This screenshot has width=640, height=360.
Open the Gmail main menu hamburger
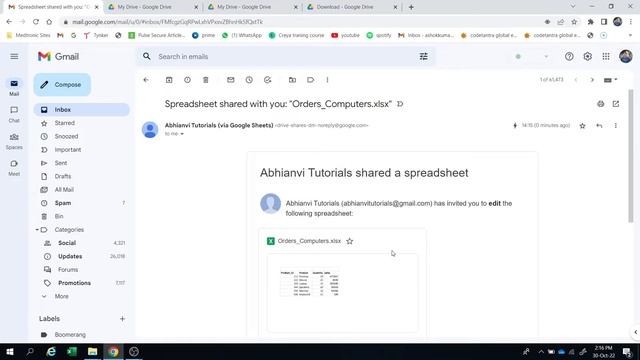coord(14,56)
